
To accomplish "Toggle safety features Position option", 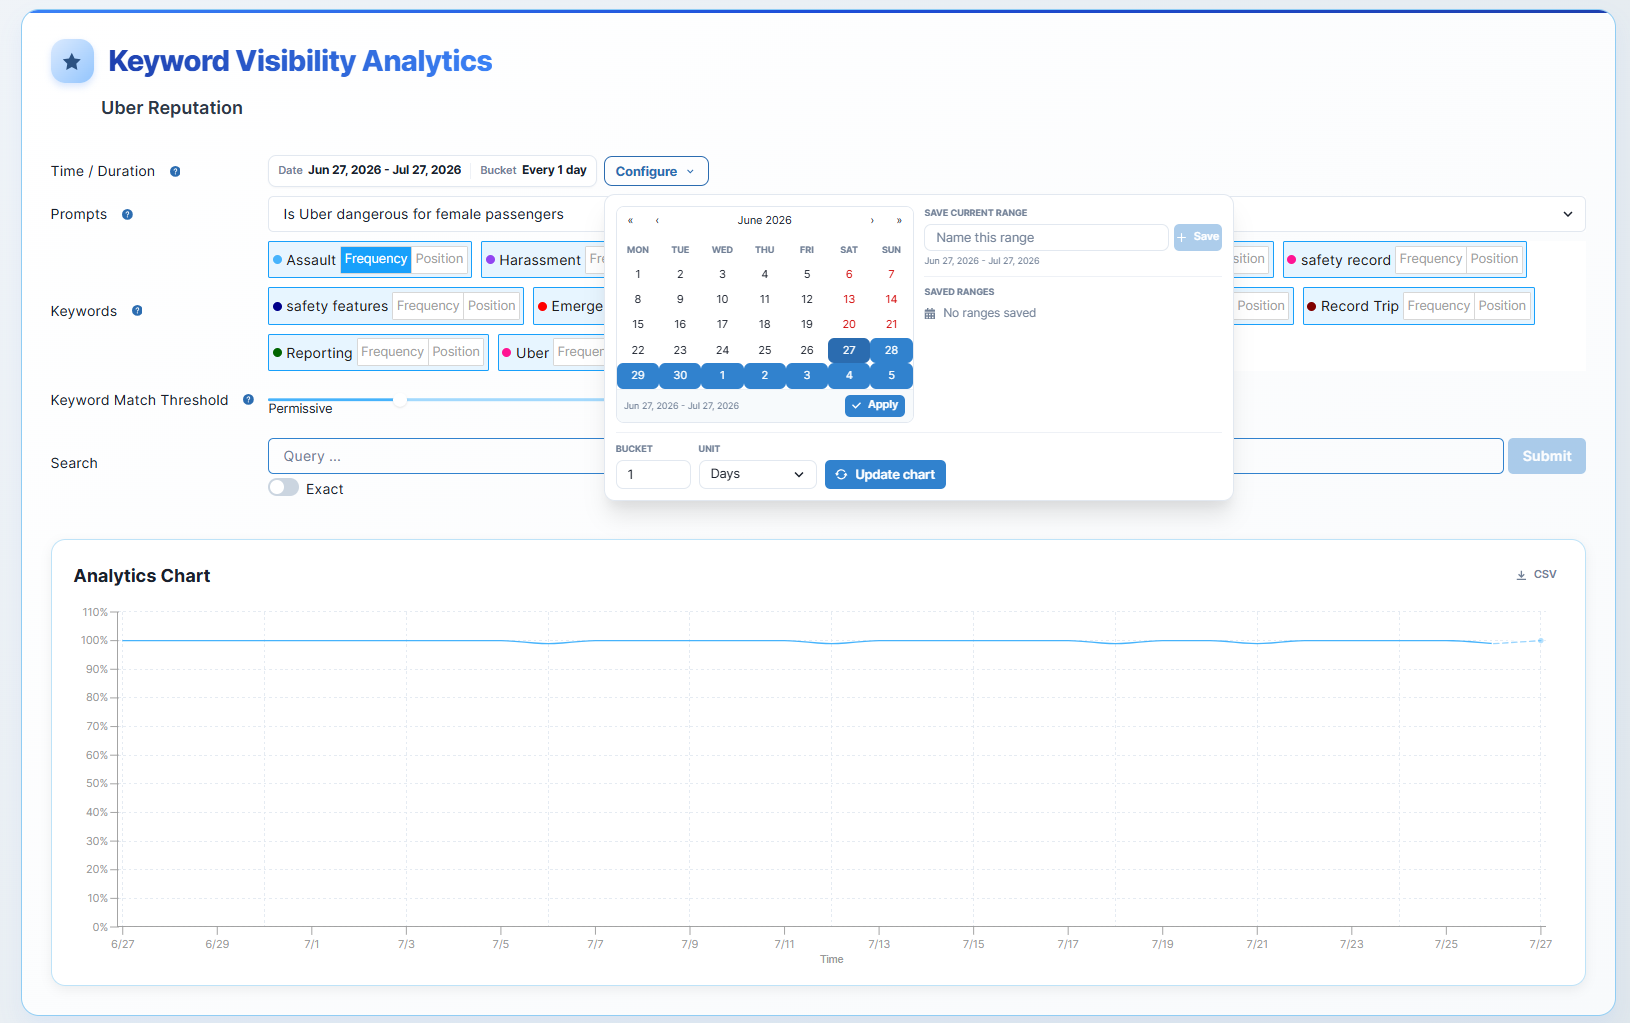I will [x=491, y=306].
